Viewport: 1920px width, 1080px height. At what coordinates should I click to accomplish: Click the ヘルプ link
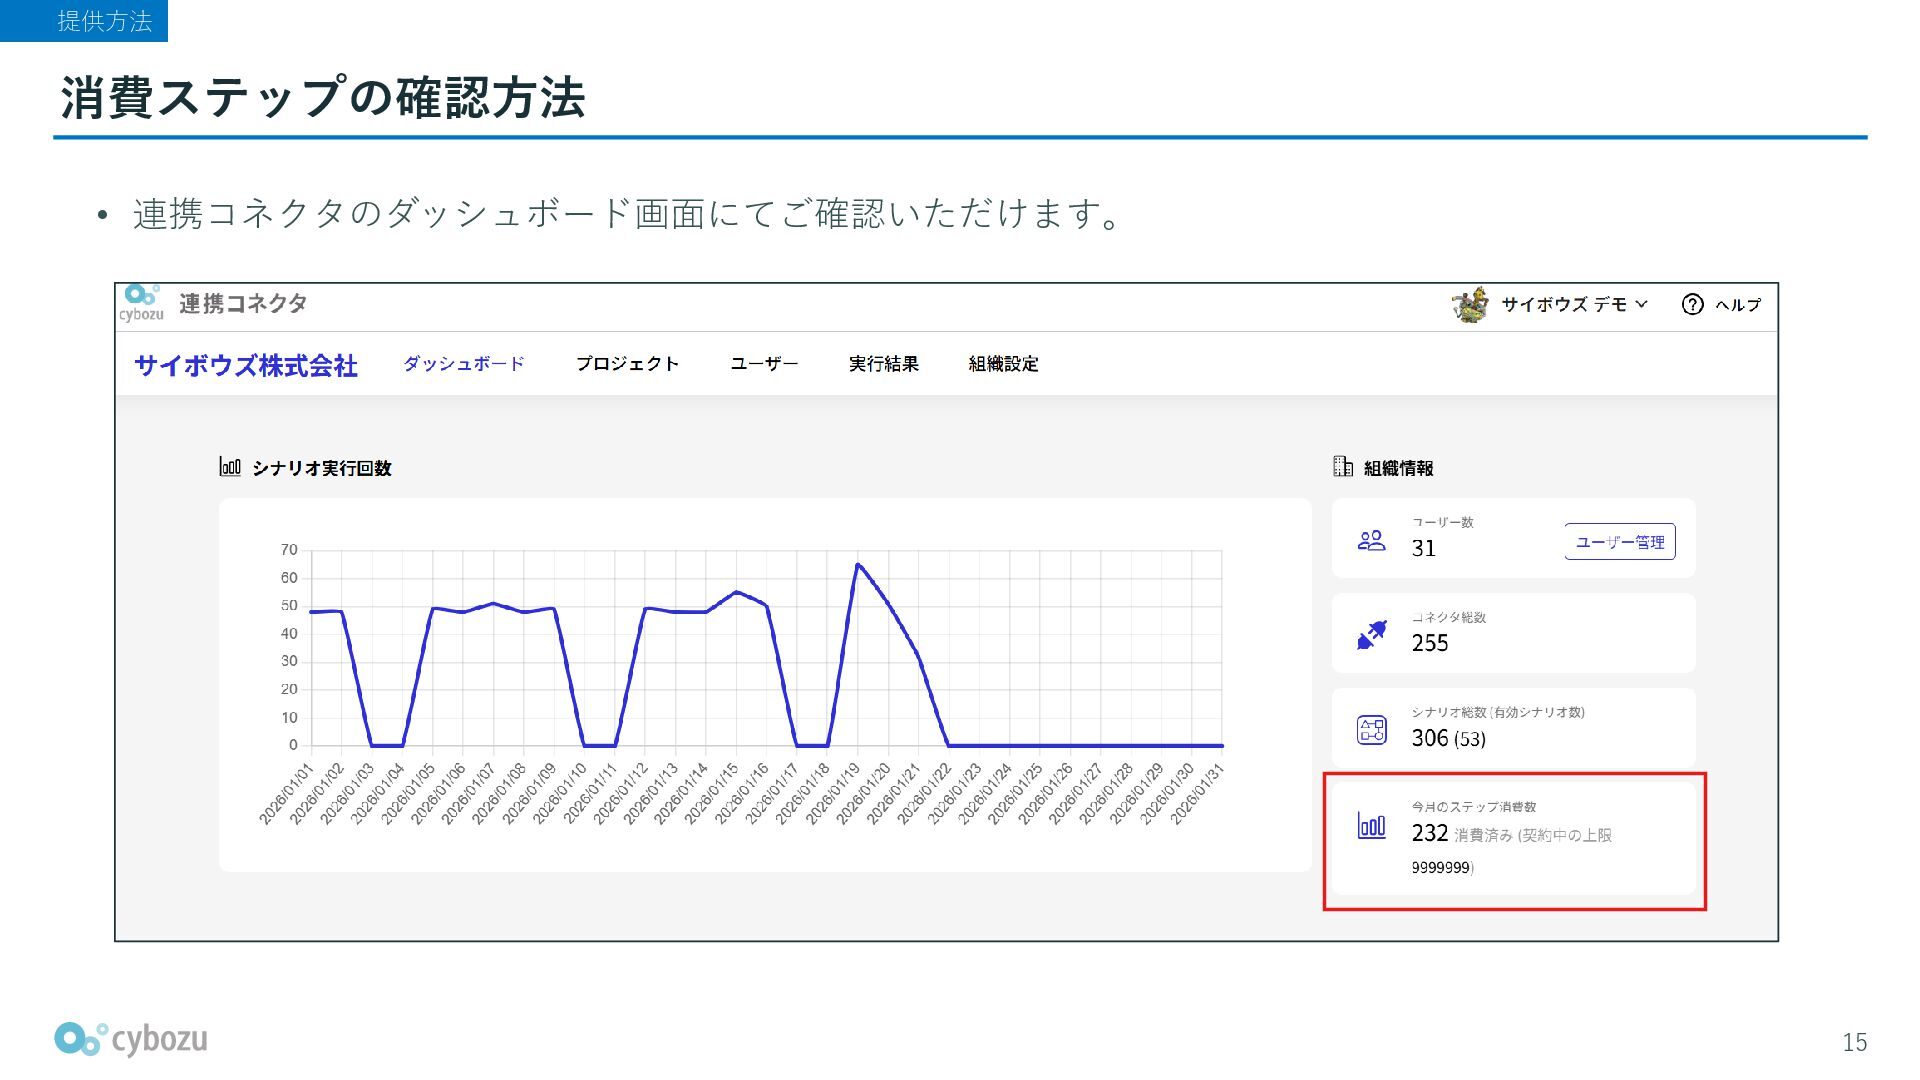pyautogui.click(x=1738, y=305)
